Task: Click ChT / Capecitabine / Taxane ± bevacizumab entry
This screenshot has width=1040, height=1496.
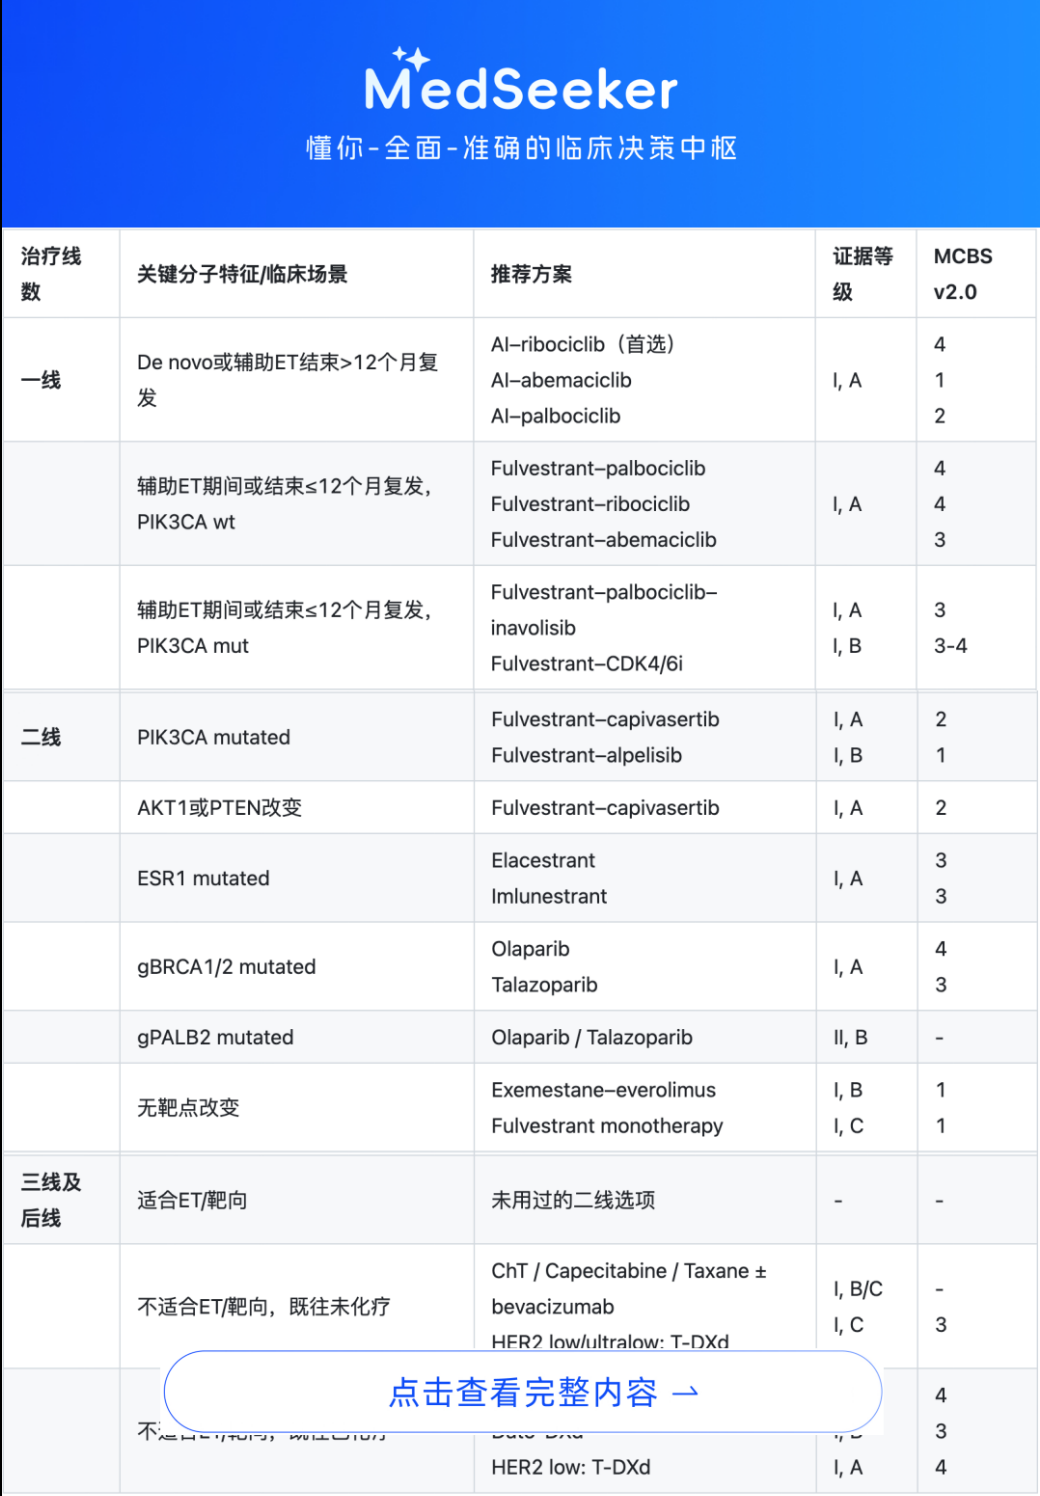Action: pyautogui.click(x=629, y=1289)
